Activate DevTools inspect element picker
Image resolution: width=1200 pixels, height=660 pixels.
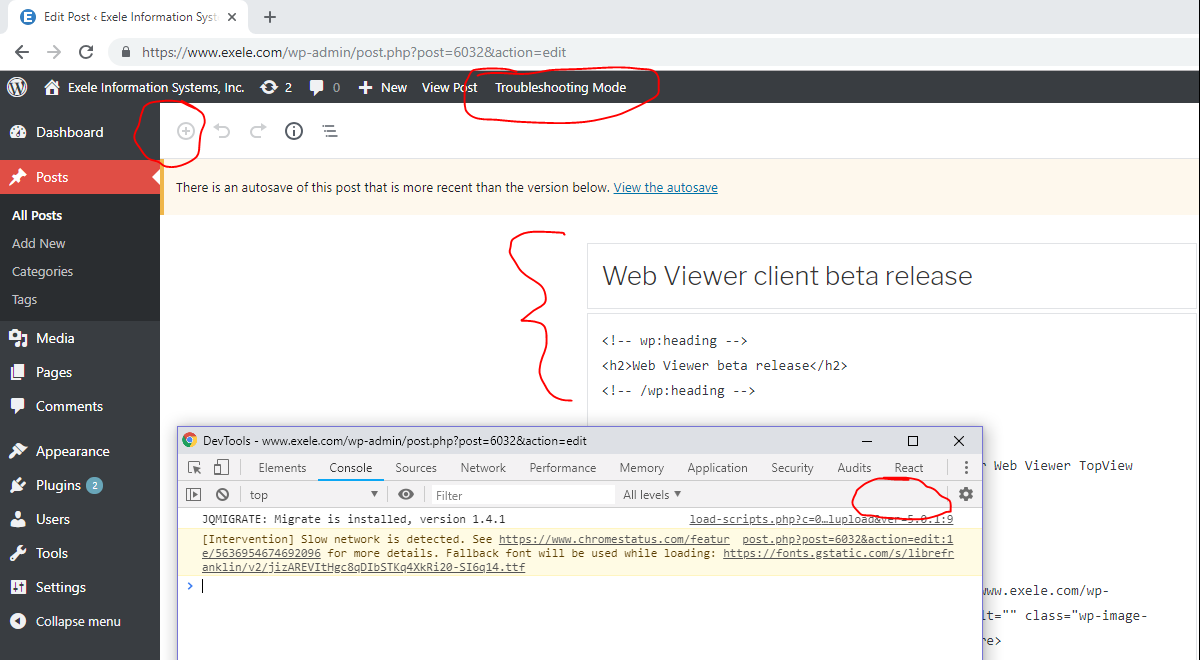tap(195, 467)
